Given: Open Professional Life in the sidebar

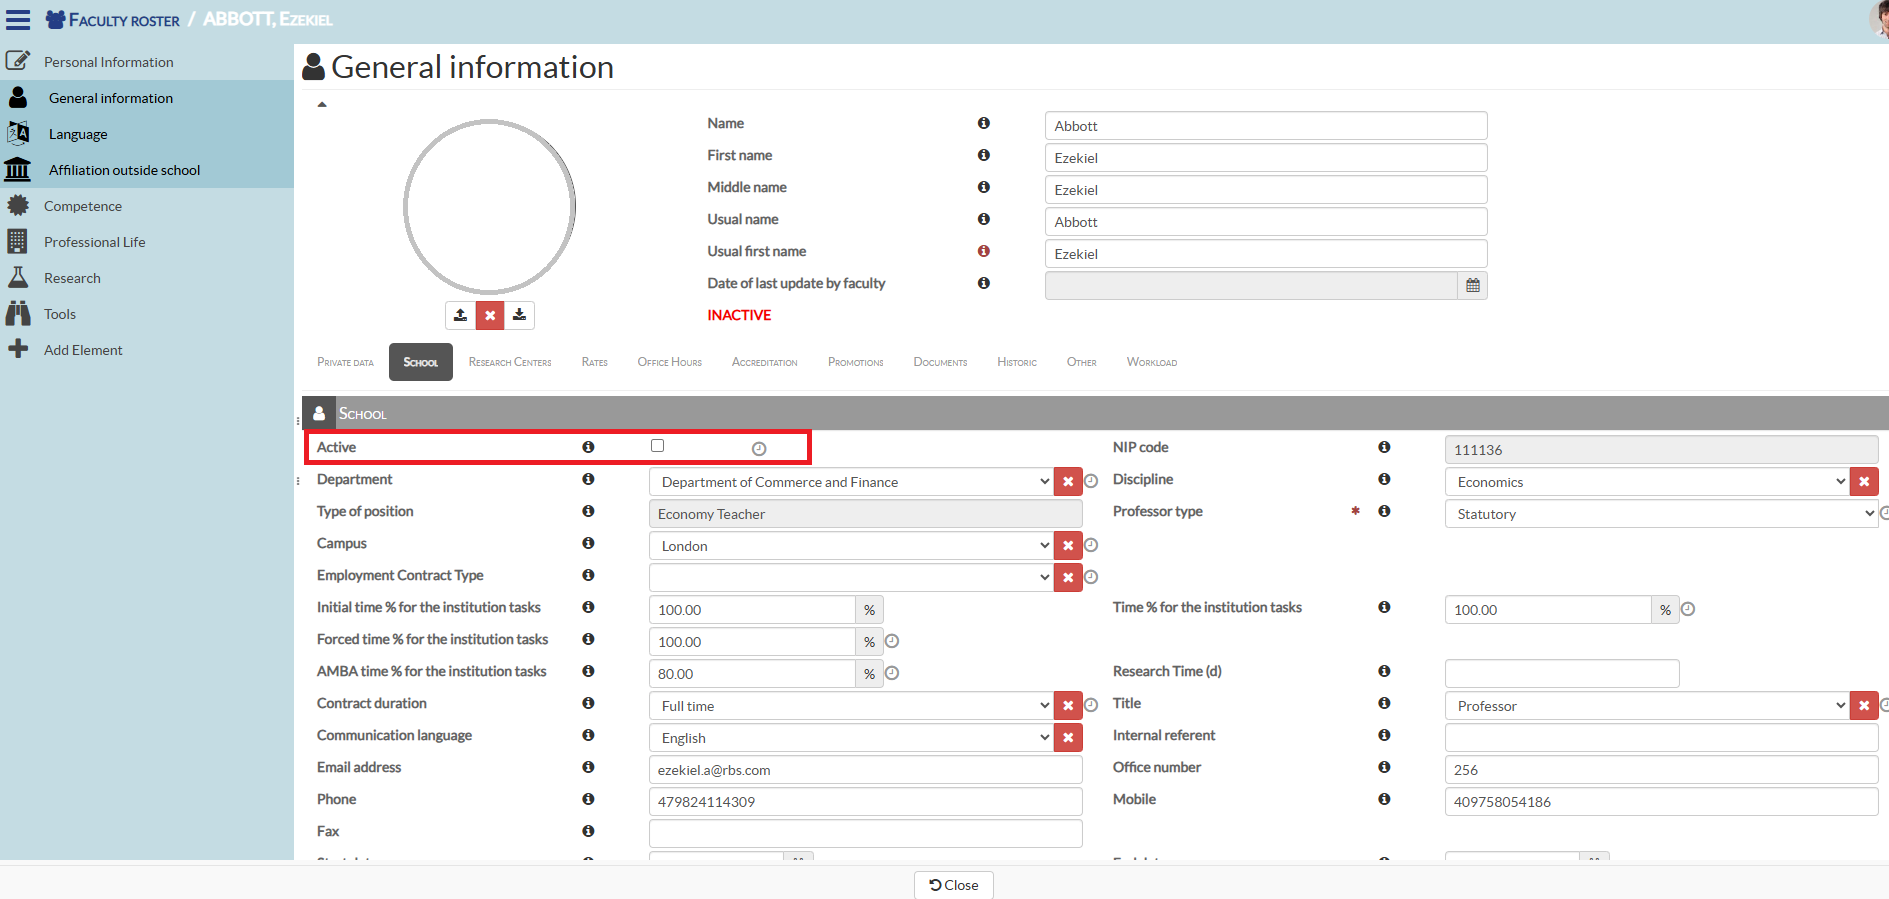Looking at the screenshot, I should coord(94,242).
